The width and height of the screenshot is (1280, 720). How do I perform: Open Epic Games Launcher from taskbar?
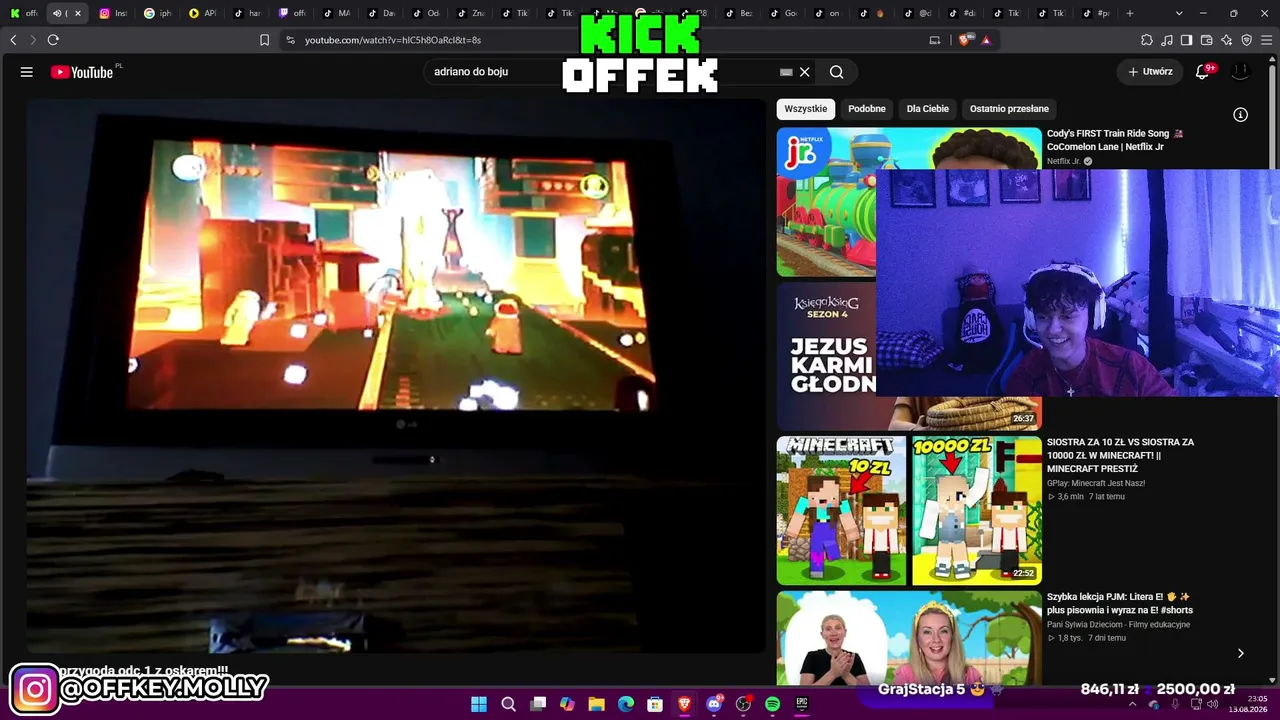pos(802,704)
